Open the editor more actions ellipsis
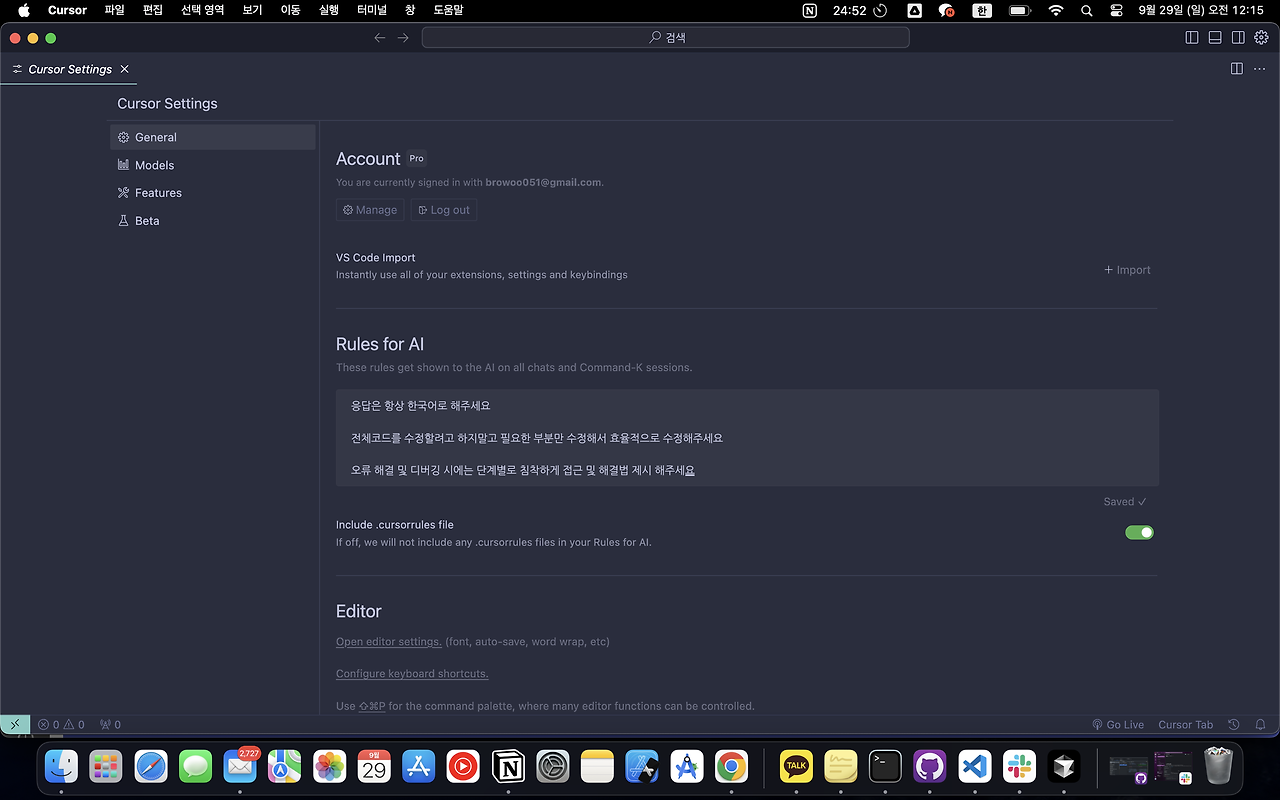This screenshot has height=800, width=1280. point(1259,69)
